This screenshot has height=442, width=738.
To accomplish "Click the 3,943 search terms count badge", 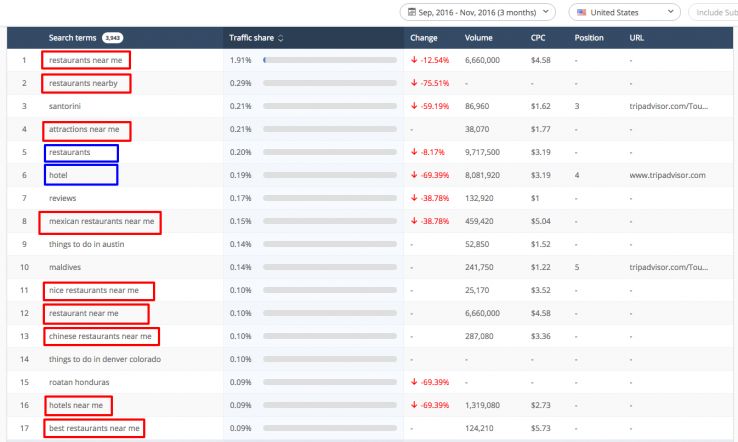I will (112, 38).
